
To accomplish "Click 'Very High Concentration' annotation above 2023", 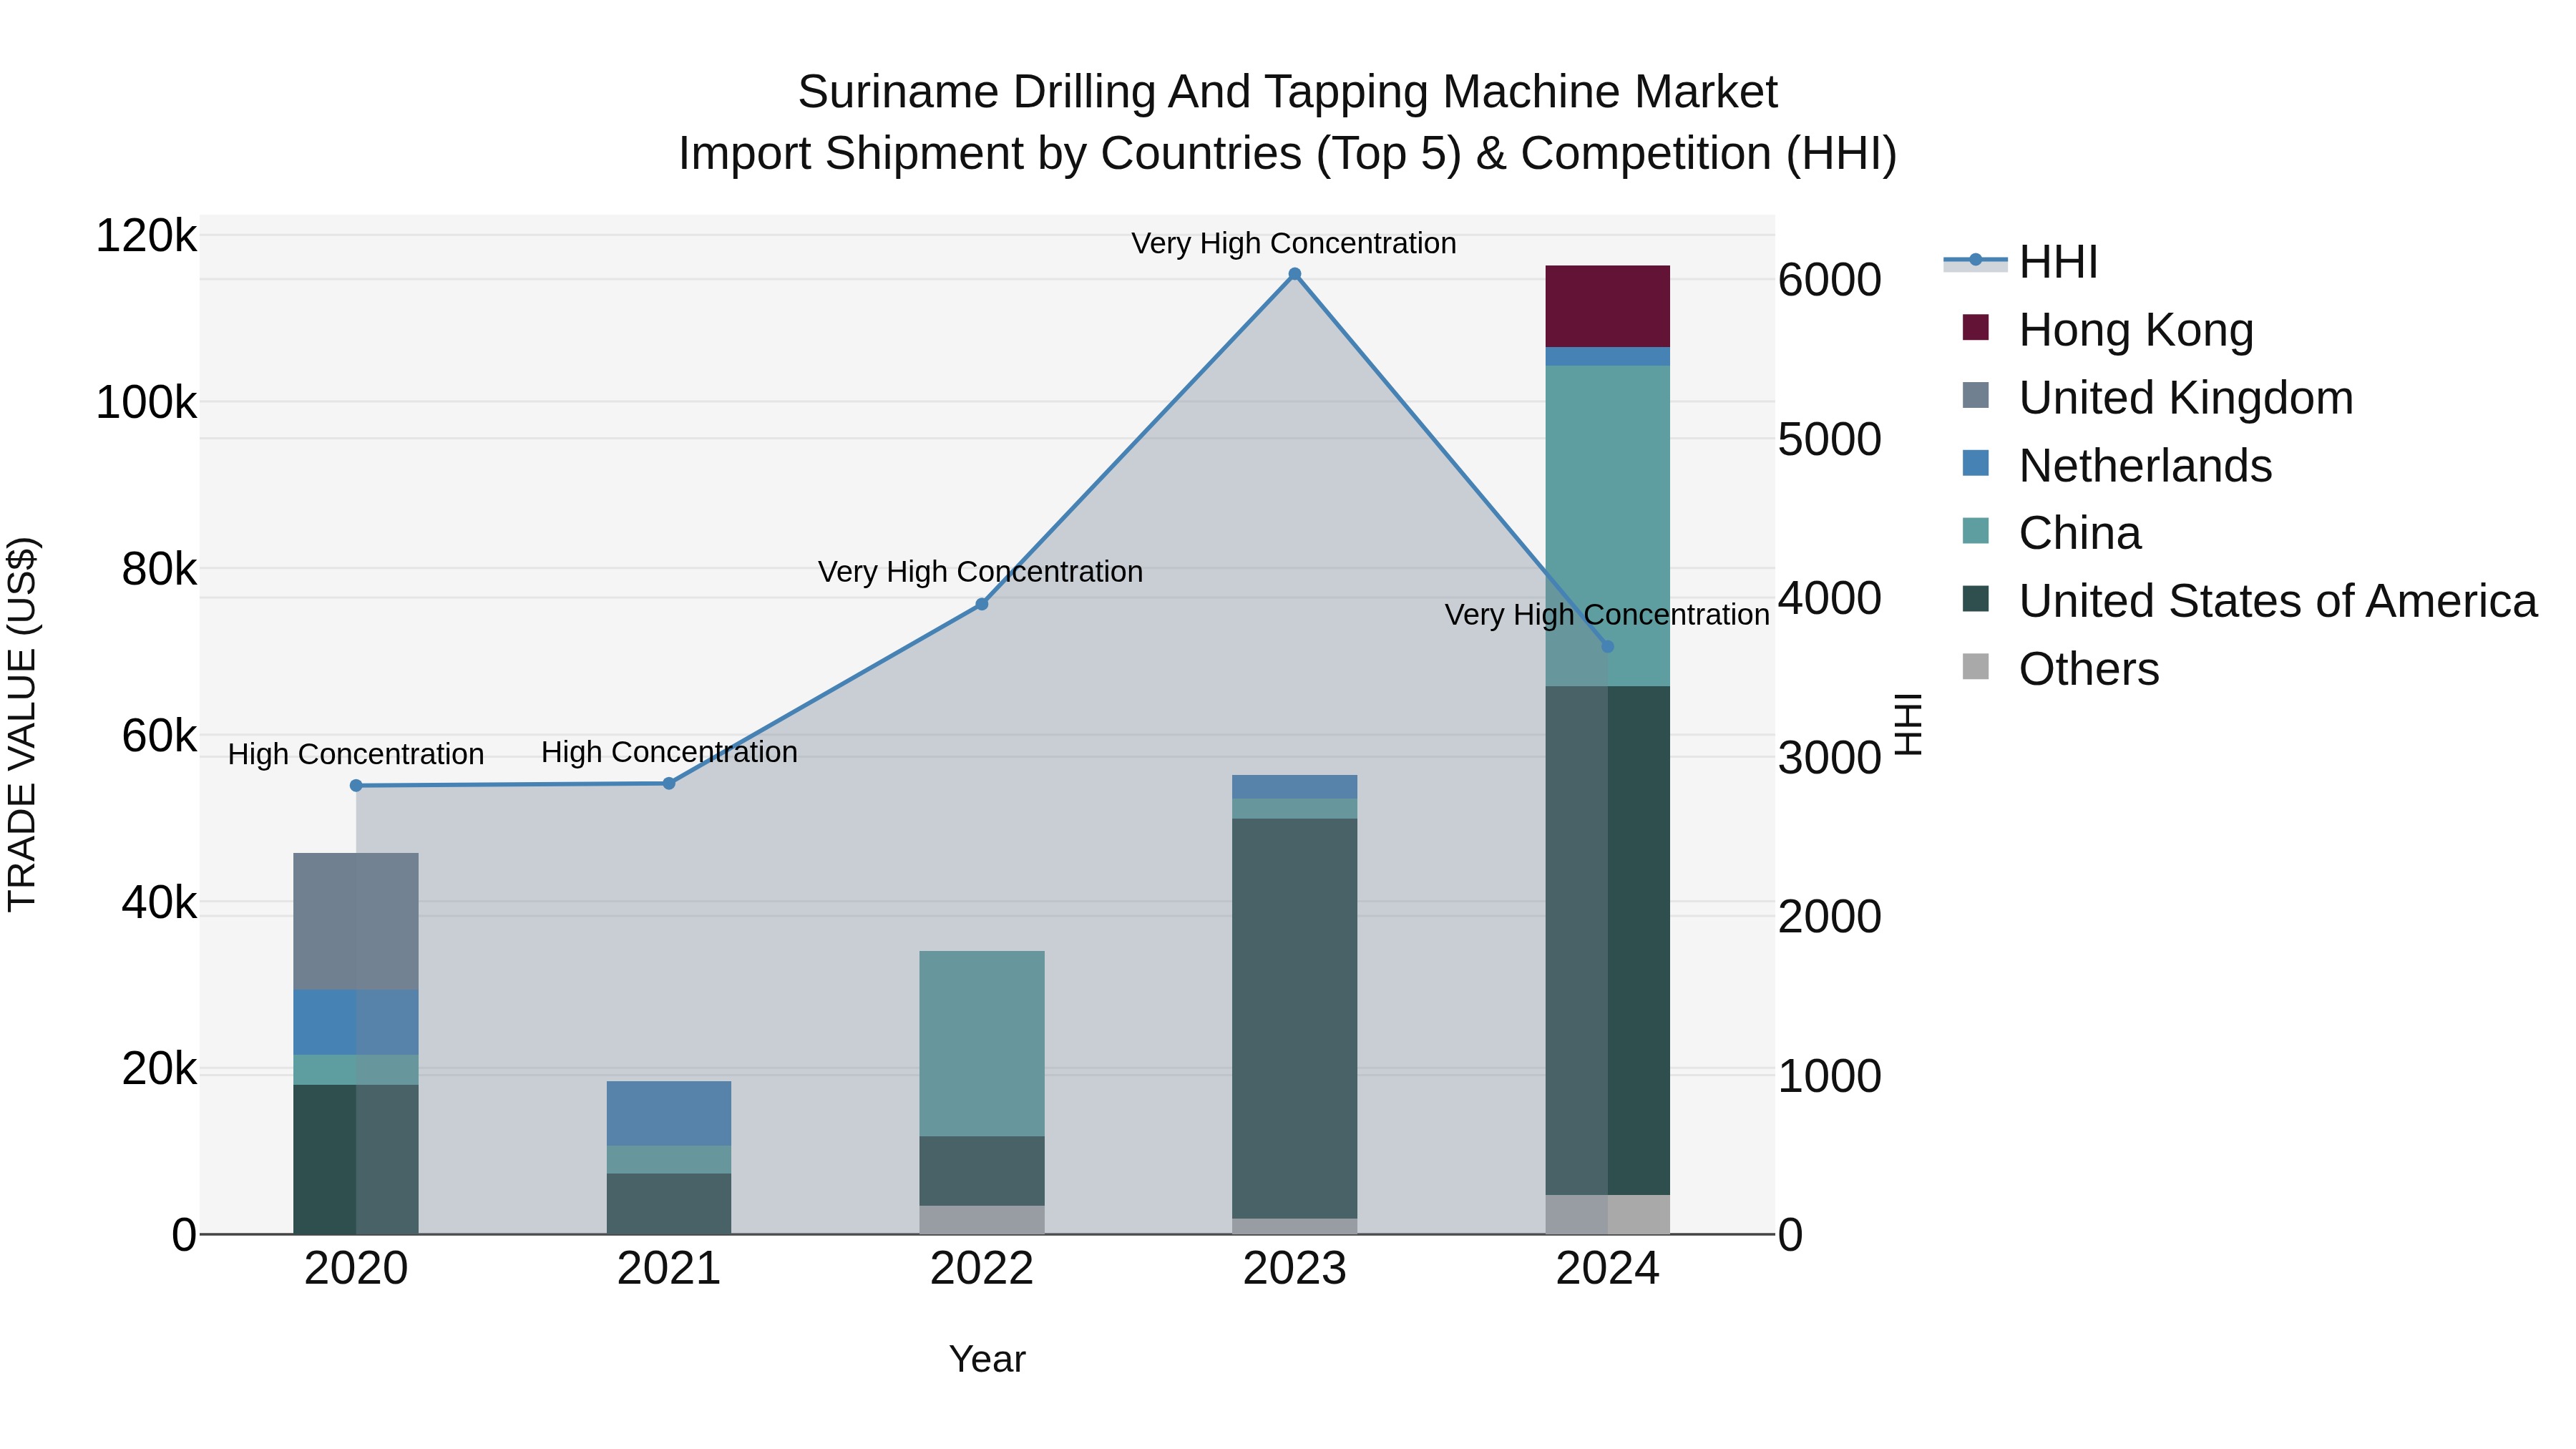I will point(1294,243).
